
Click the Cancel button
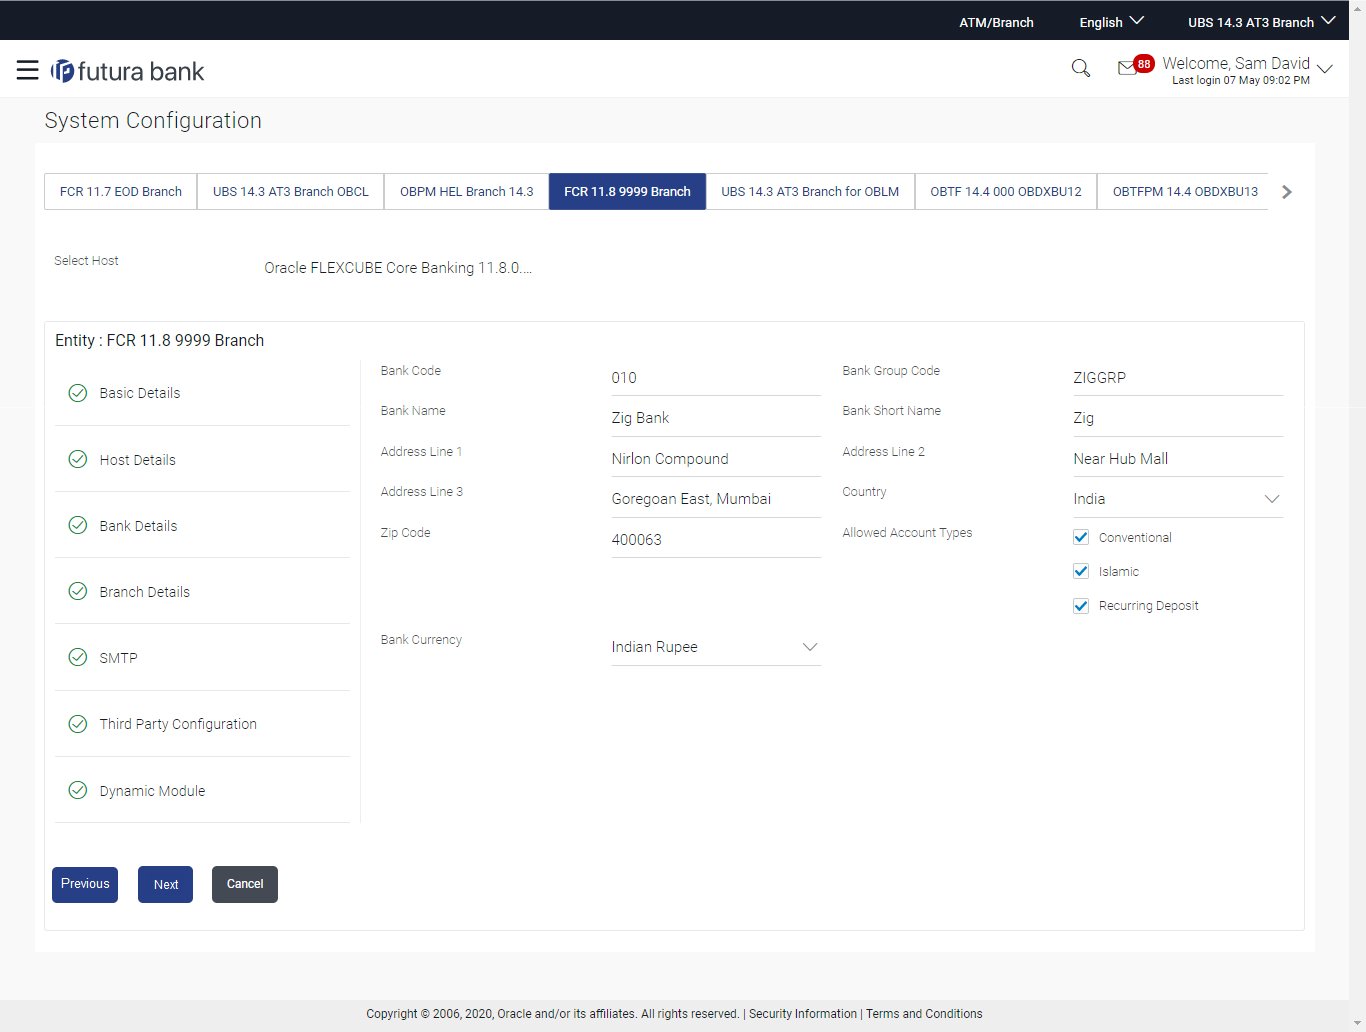point(245,884)
